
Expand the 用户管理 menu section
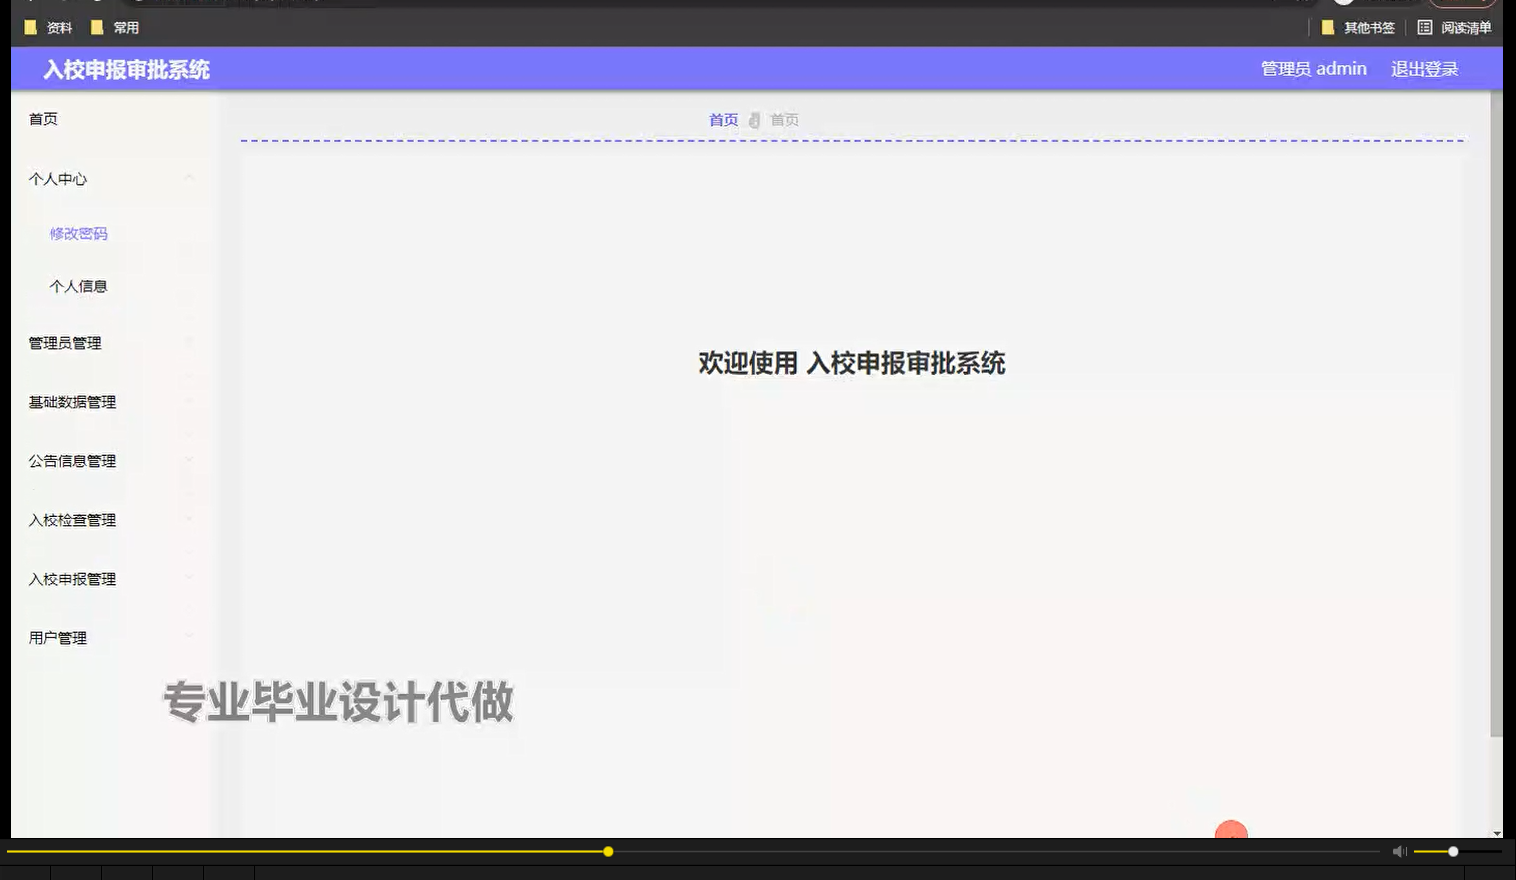point(57,638)
